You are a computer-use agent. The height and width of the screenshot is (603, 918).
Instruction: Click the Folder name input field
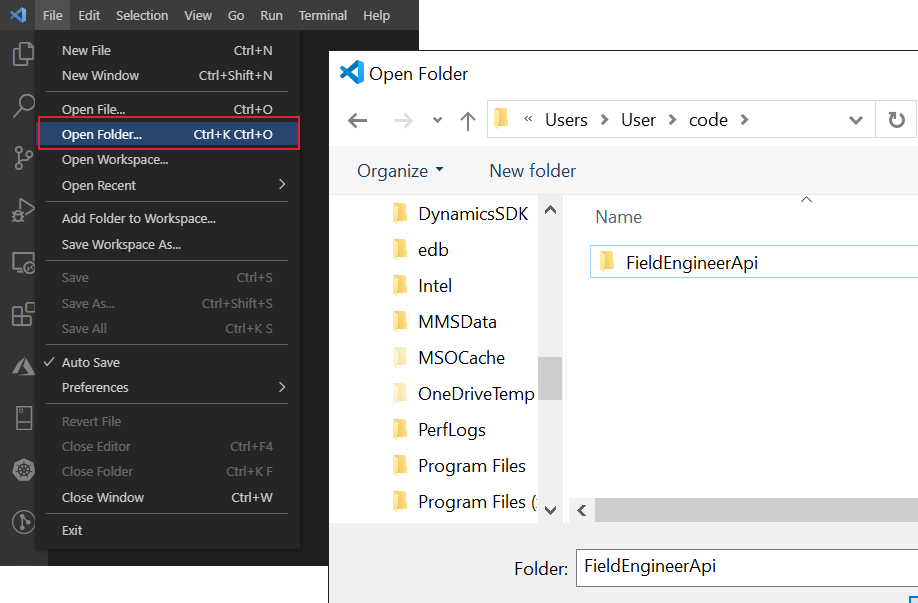(x=747, y=567)
